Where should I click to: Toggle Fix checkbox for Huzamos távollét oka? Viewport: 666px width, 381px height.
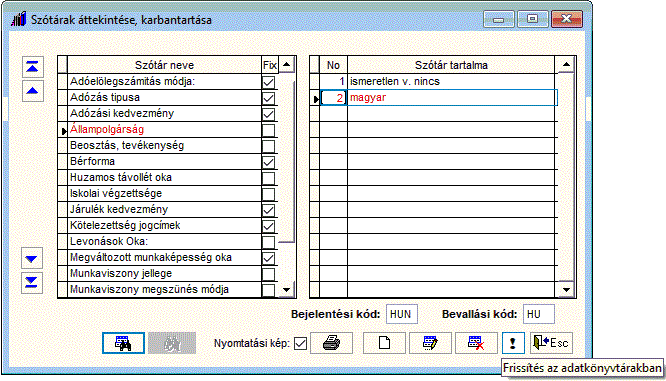[x=268, y=178]
